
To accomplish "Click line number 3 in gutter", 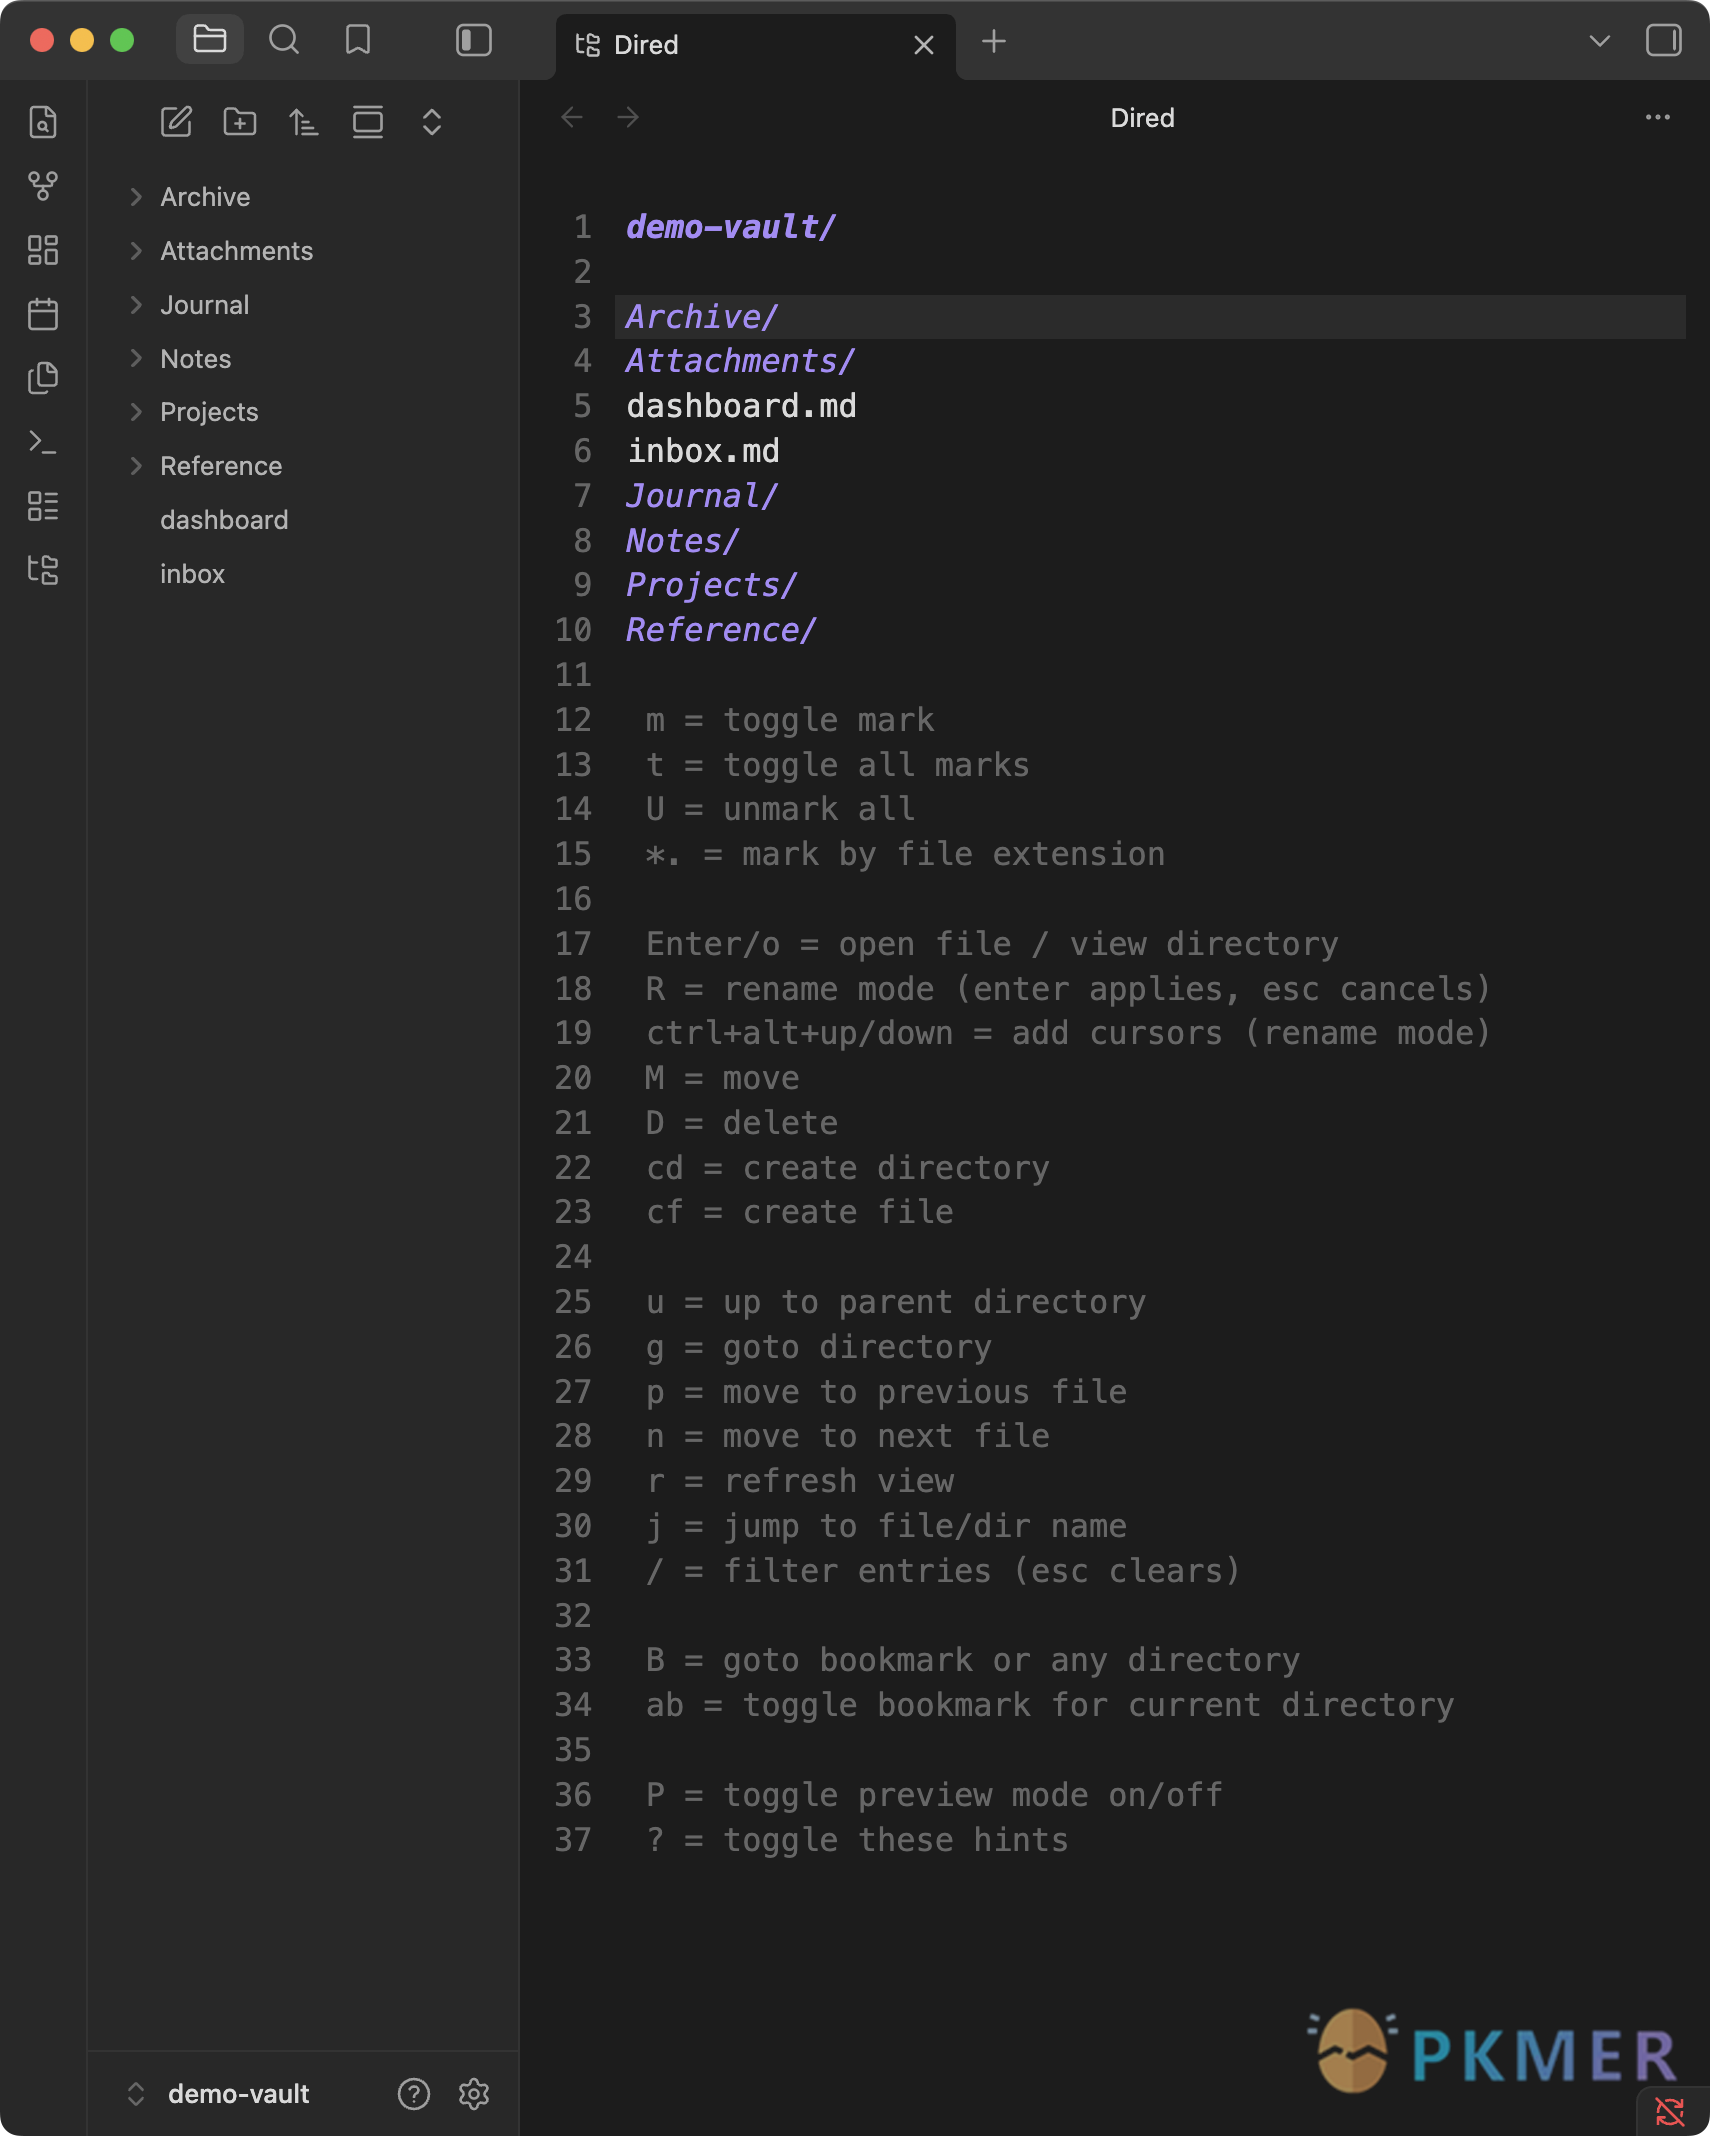I will [x=582, y=317].
